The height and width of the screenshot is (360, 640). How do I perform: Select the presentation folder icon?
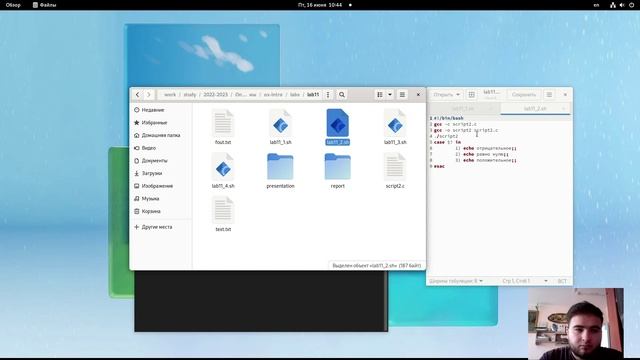280,167
